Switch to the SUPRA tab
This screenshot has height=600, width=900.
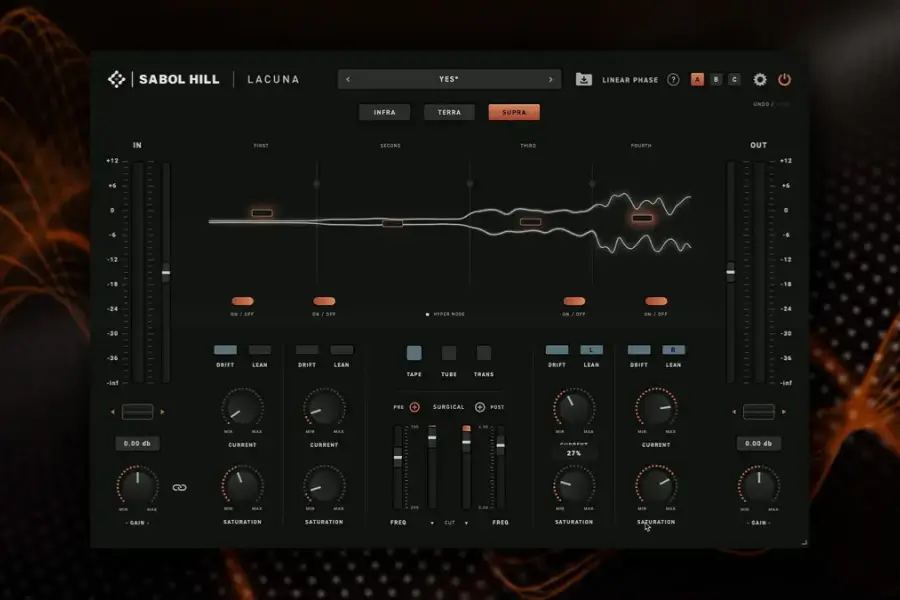tap(514, 112)
